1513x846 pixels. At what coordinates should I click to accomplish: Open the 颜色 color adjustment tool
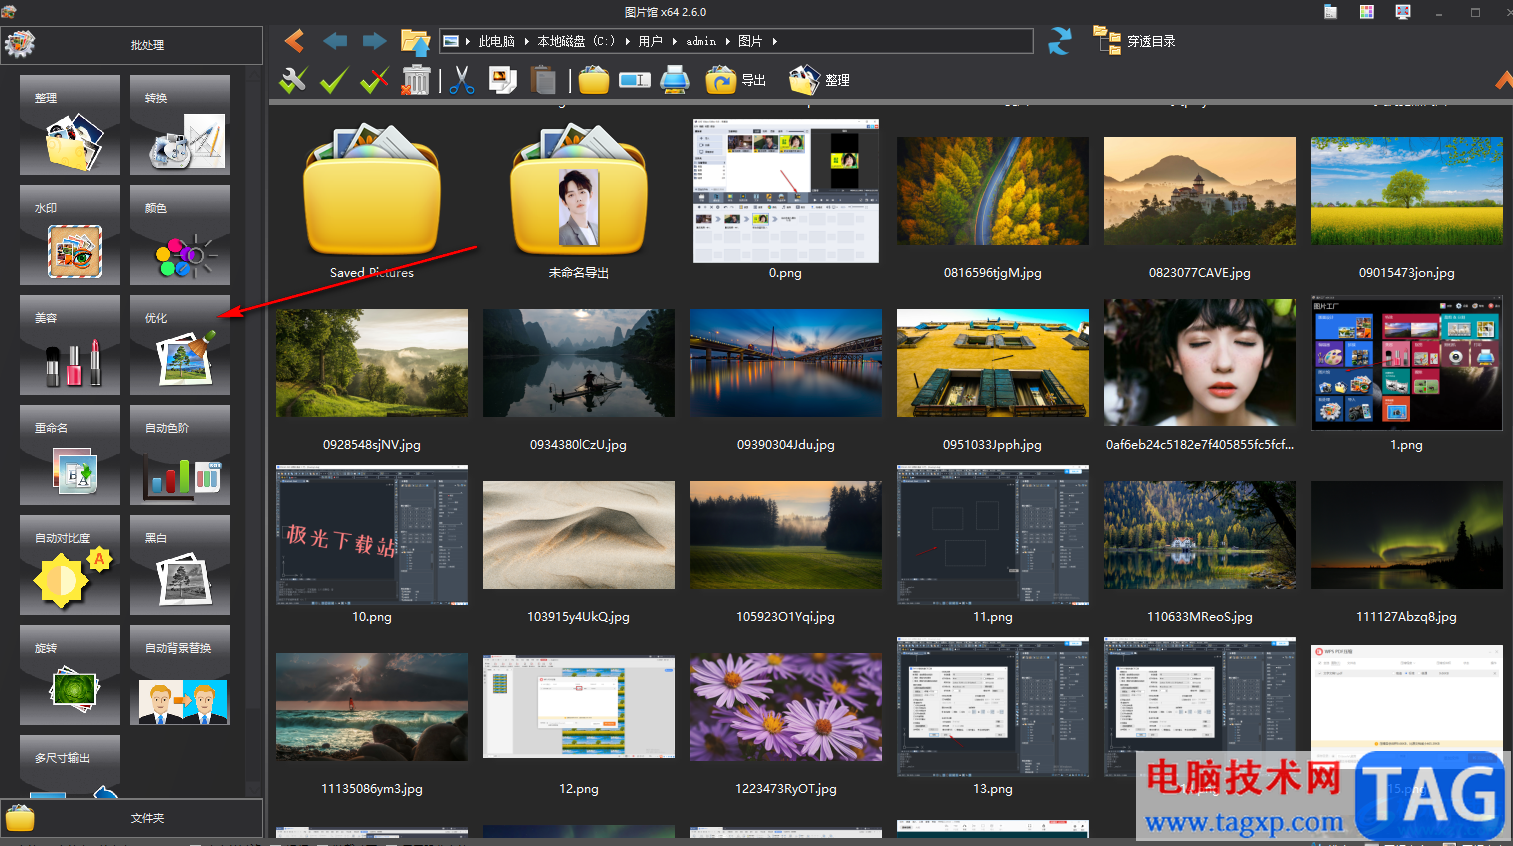click(180, 235)
